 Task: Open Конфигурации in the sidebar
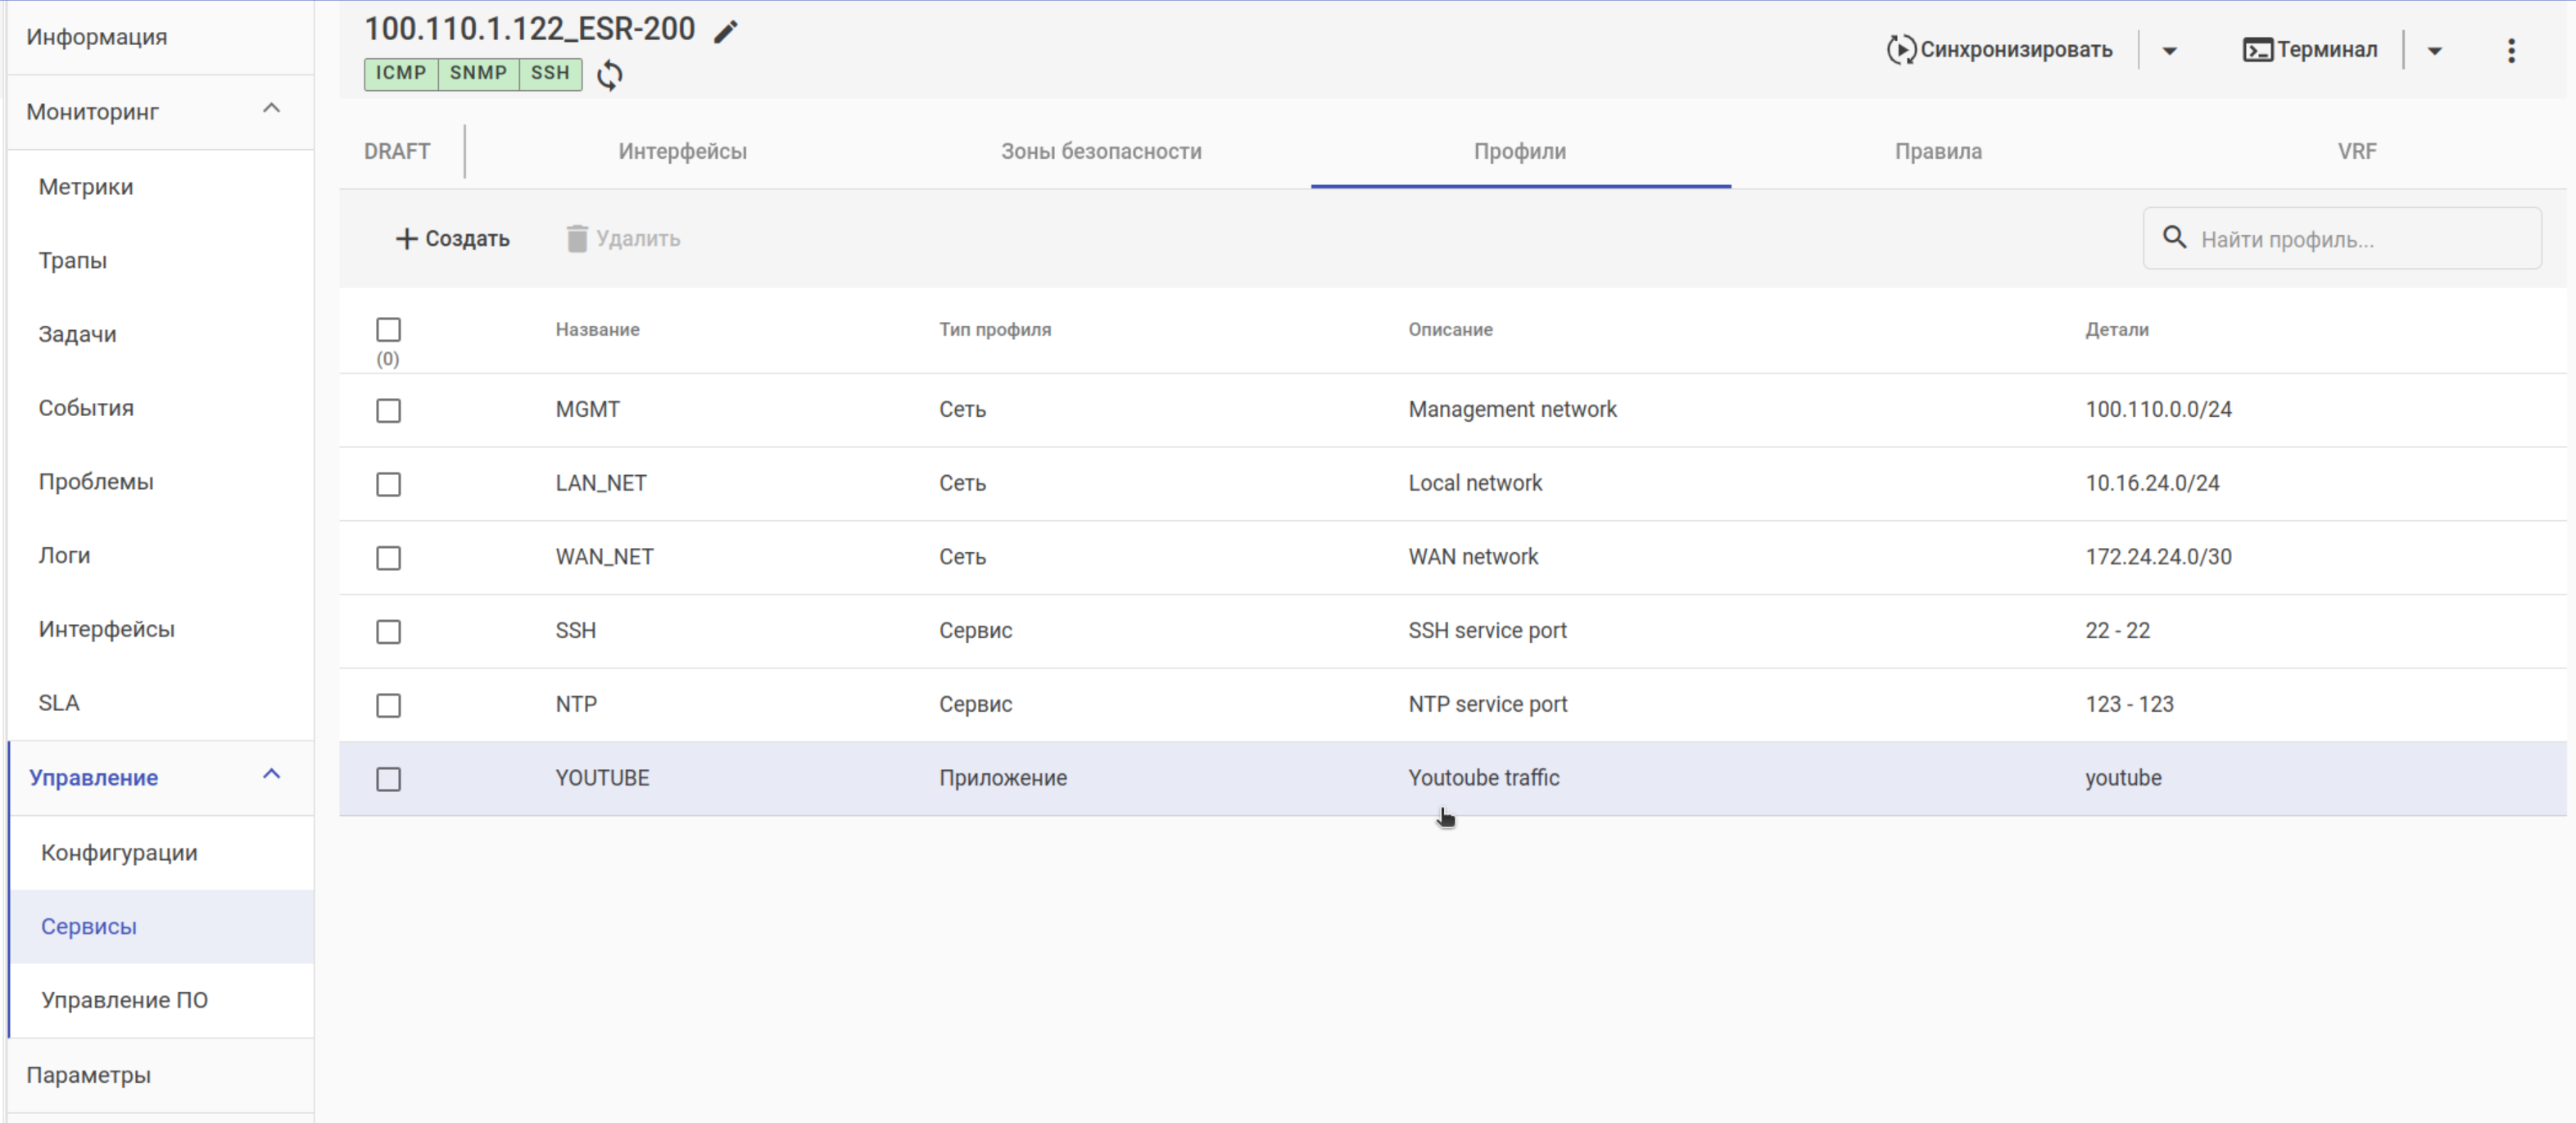pos(119,853)
